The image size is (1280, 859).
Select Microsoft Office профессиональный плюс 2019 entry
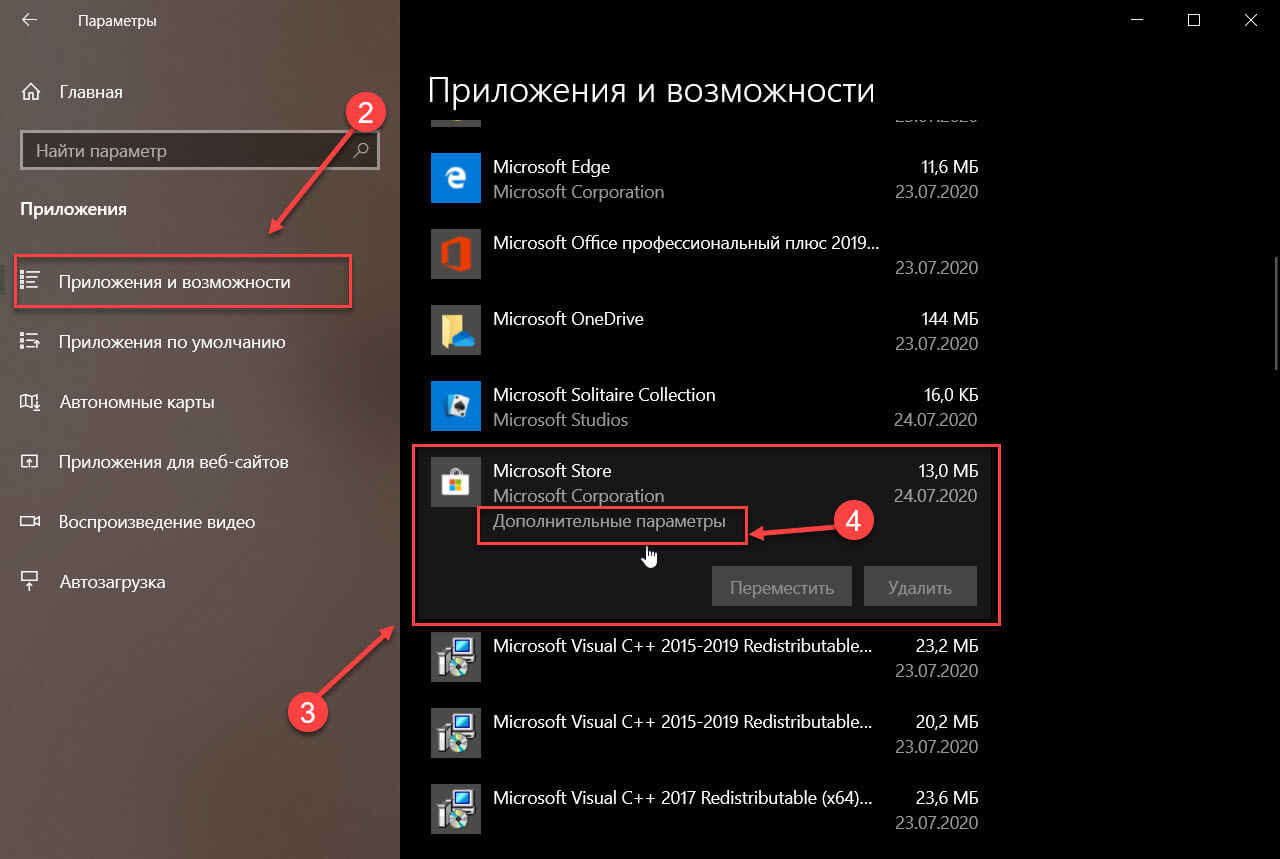click(x=687, y=243)
